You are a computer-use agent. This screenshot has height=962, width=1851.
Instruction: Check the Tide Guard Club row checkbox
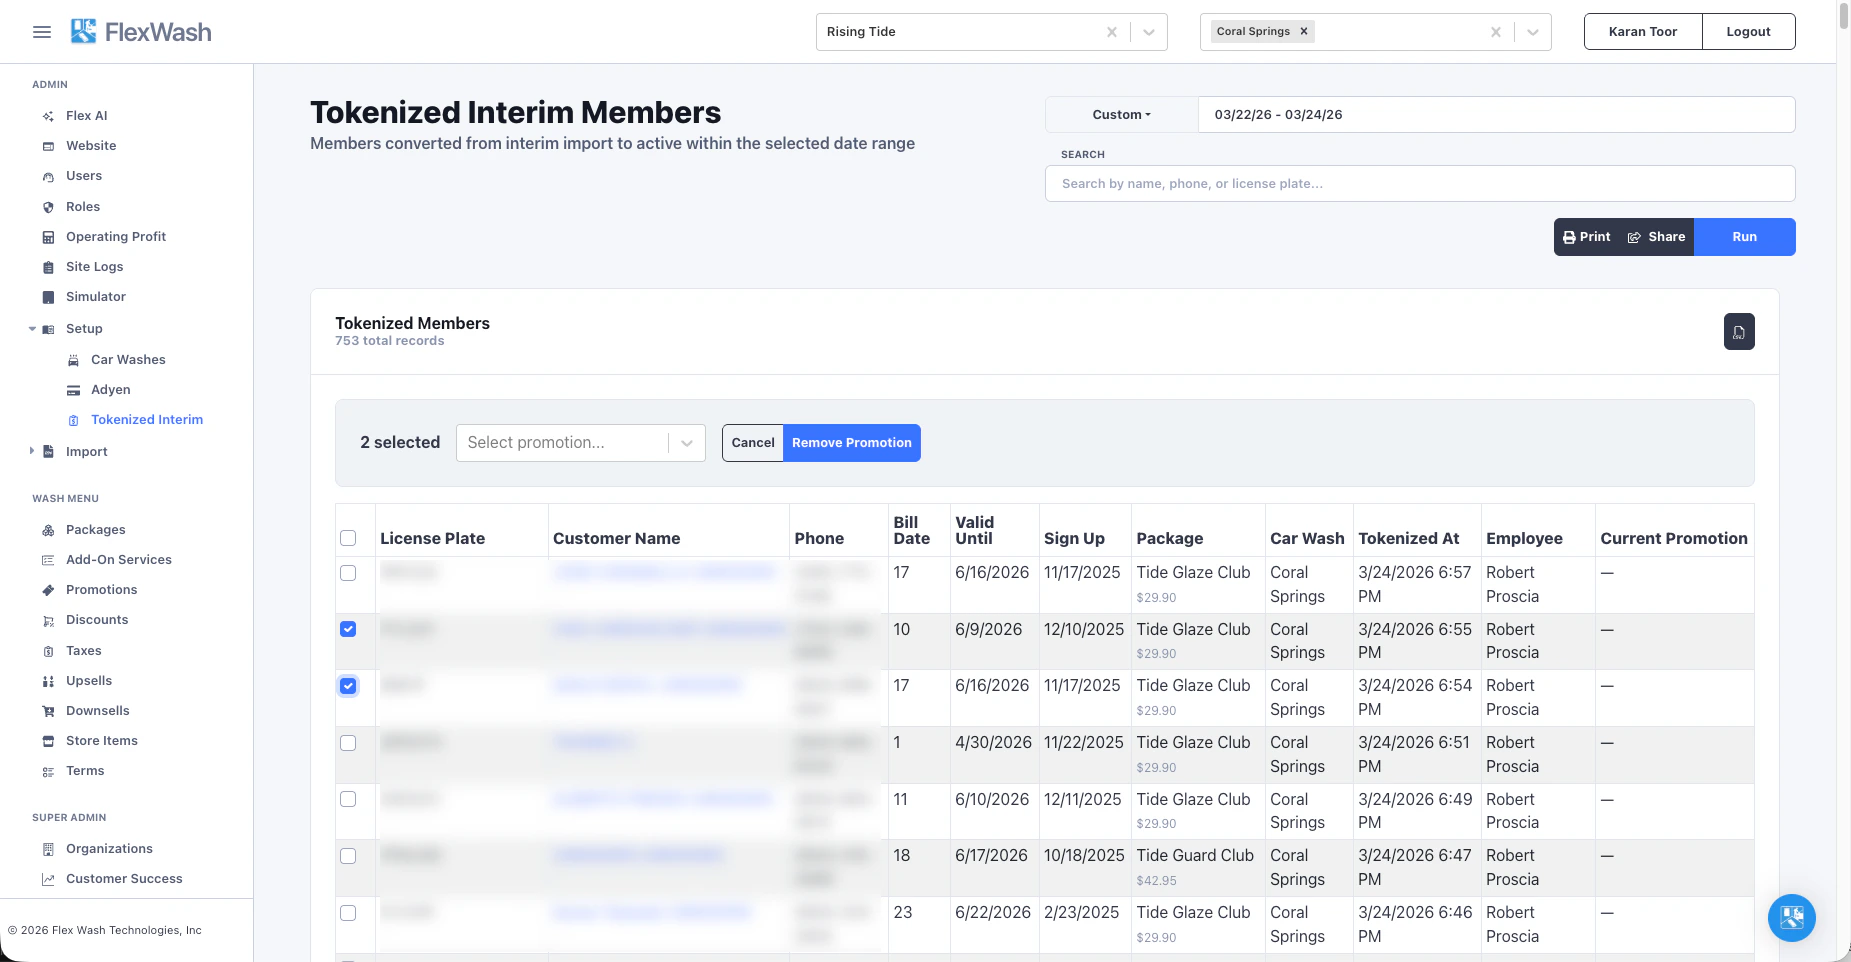[x=348, y=856]
